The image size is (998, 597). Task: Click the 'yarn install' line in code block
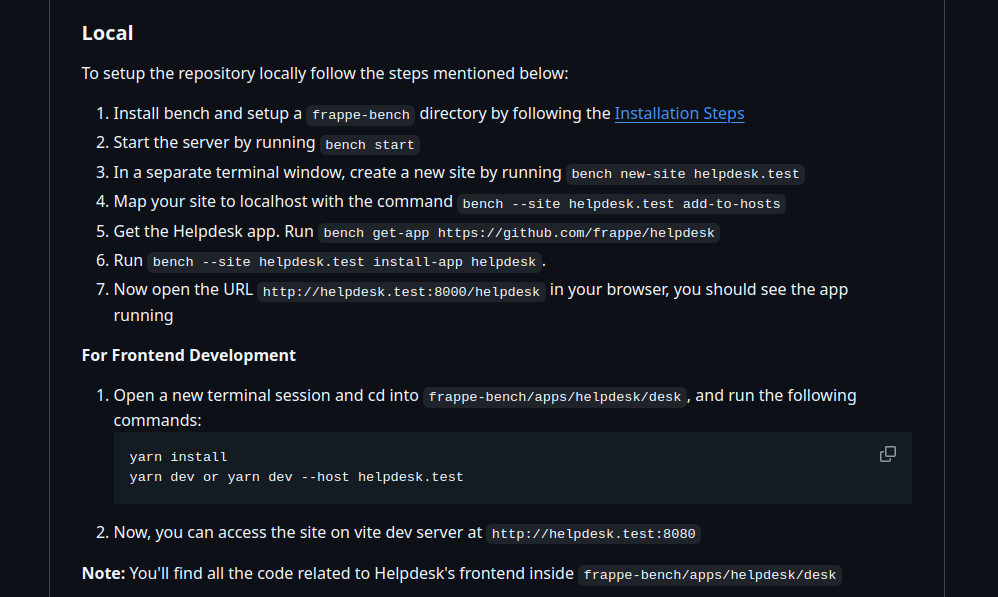[178, 456]
